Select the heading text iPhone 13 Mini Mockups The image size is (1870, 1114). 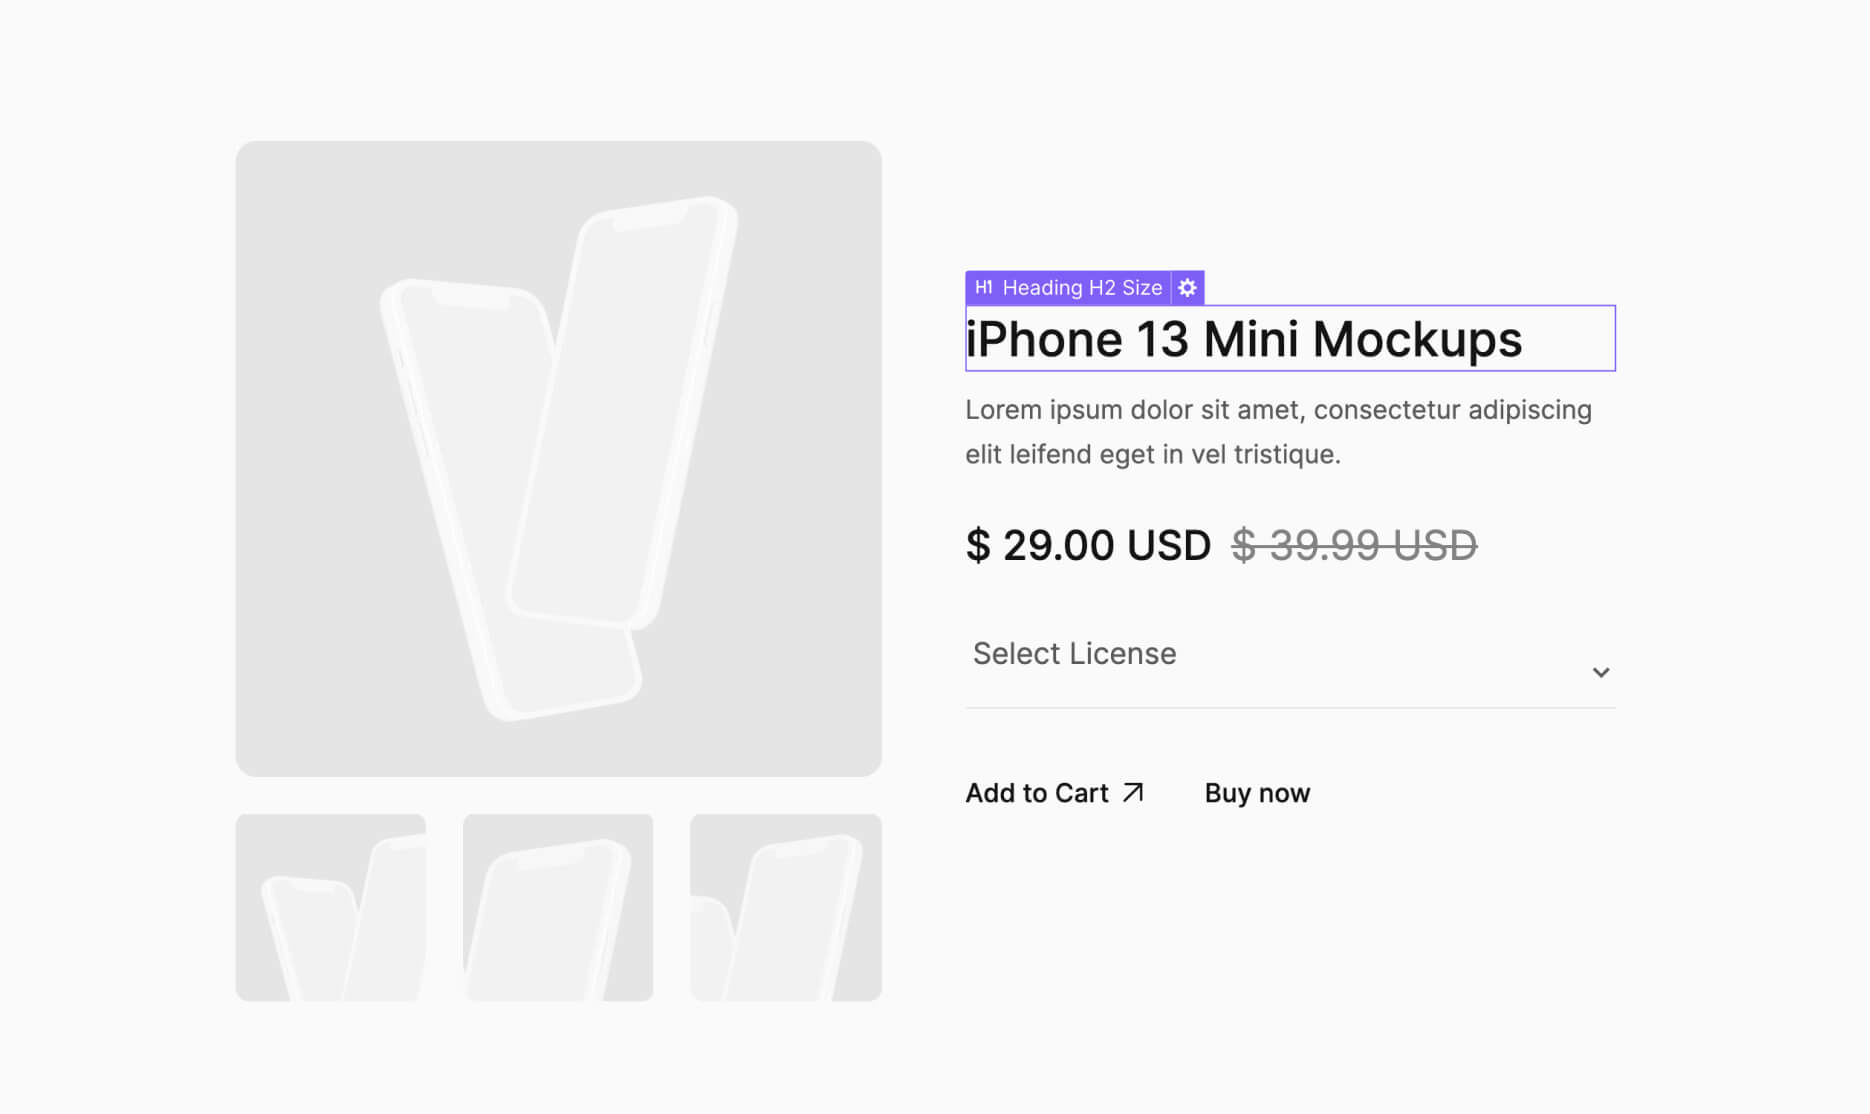[x=1243, y=339]
